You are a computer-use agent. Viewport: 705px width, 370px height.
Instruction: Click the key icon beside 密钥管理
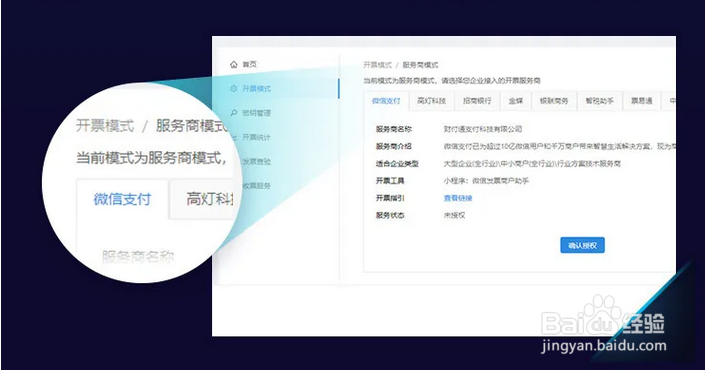coord(233,113)
